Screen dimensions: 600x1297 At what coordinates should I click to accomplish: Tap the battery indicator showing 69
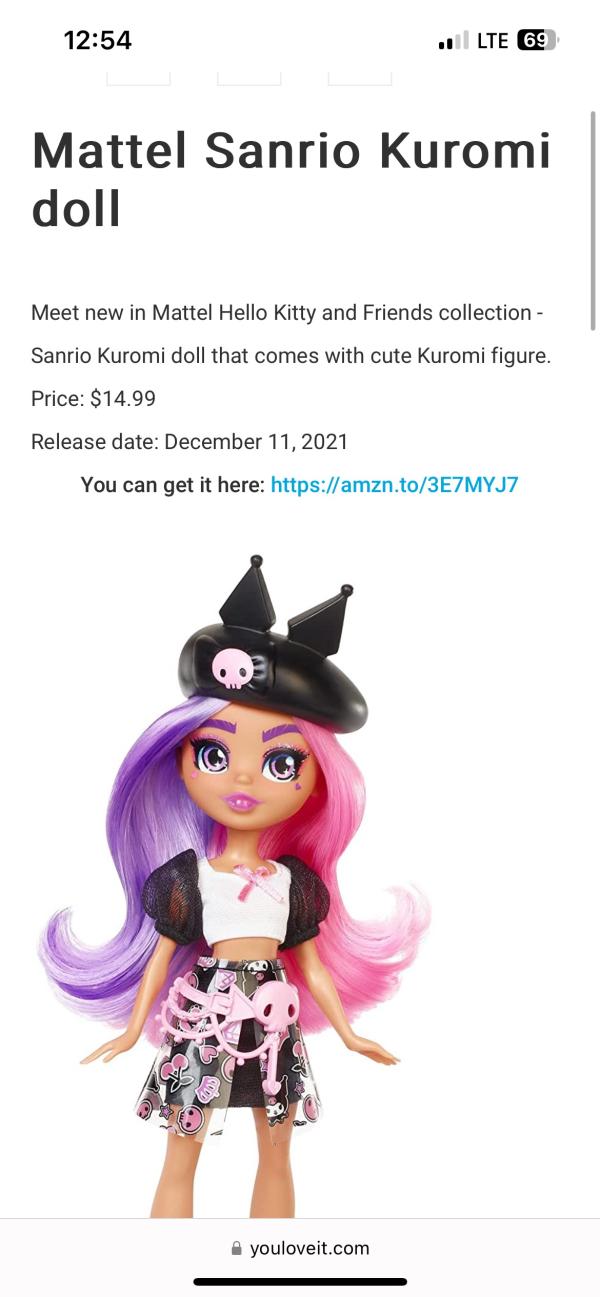click(x=538, y=41)
